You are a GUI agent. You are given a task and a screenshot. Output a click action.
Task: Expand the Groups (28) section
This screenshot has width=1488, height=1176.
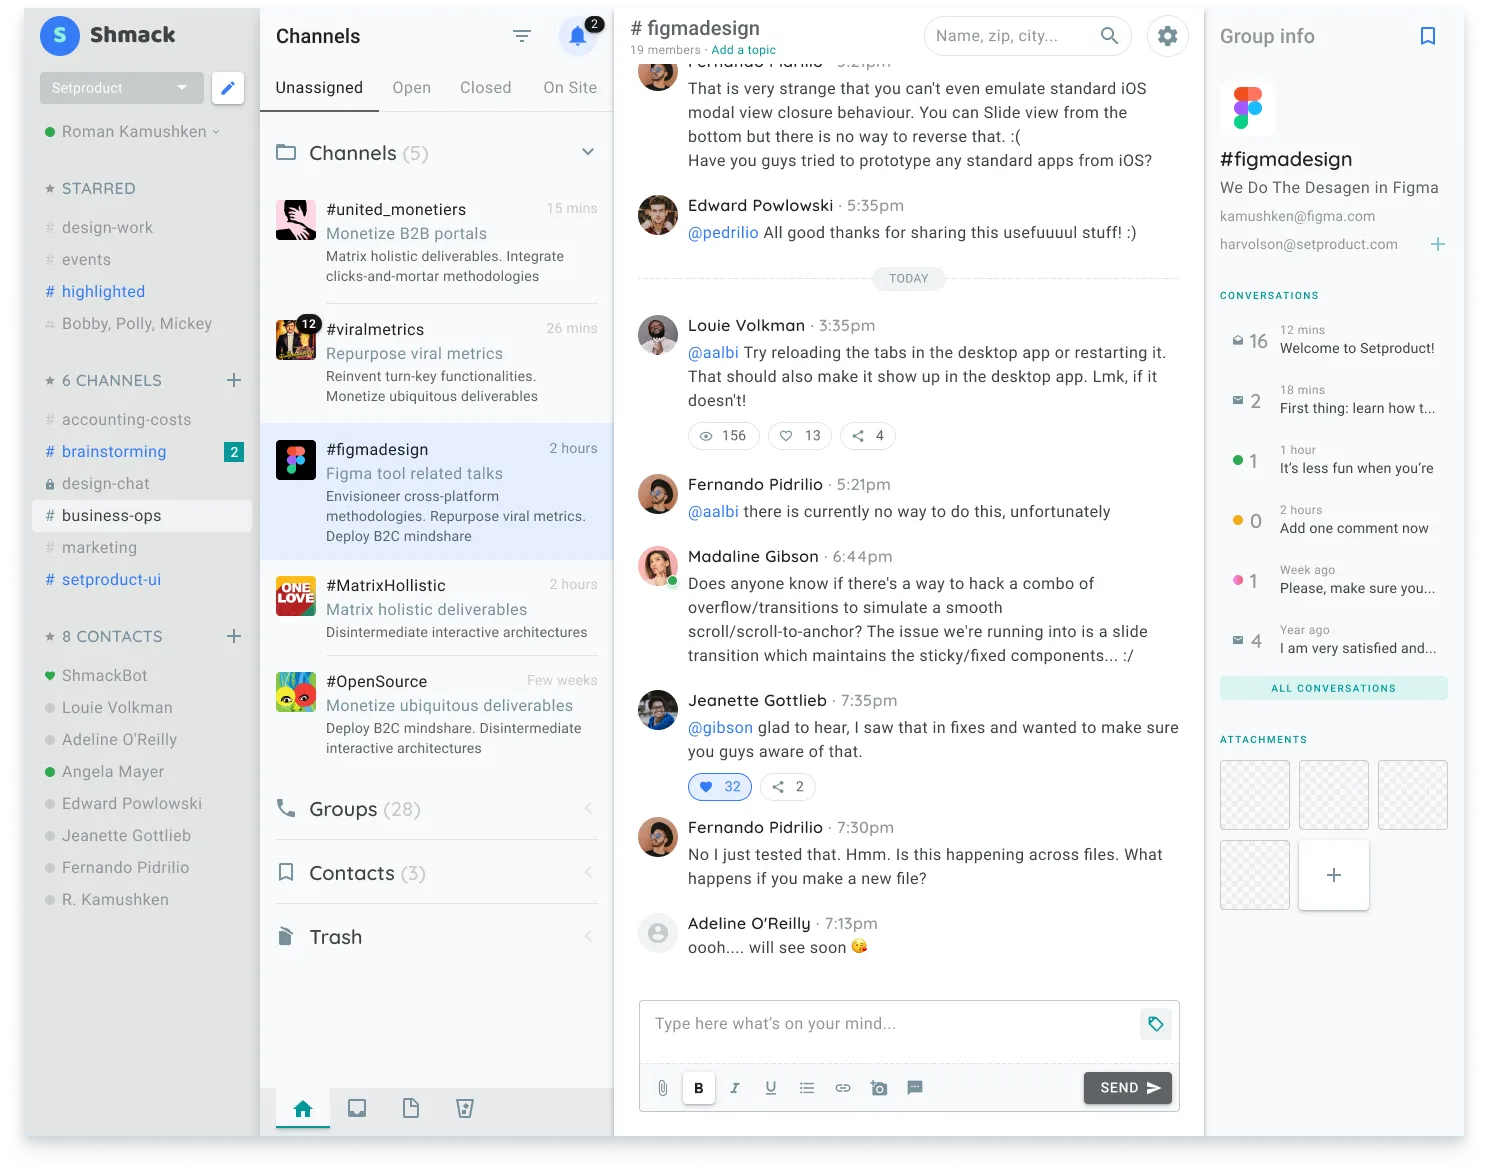[588, 808]
